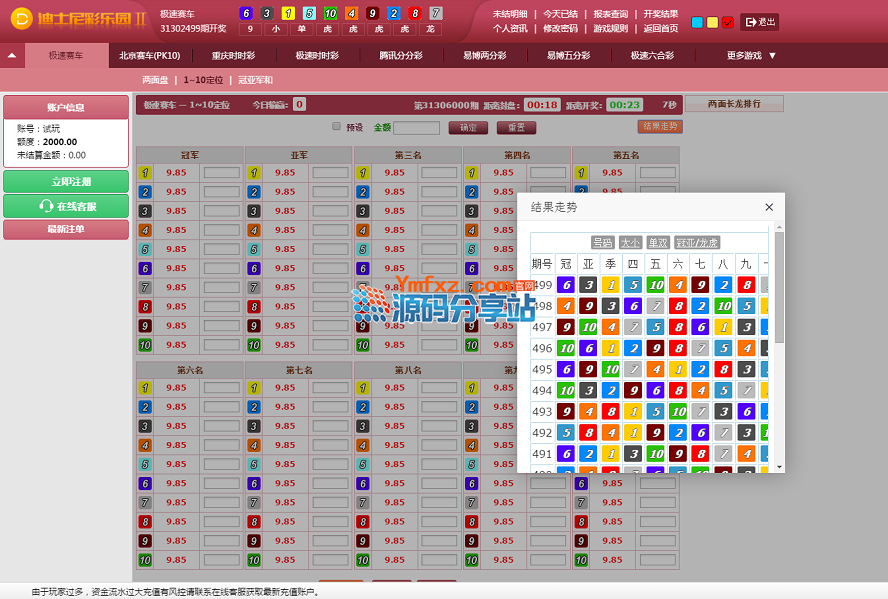Image resolution: width=888 pixels, height=599 pixels.
Task: Expand the 更多游戏 dropdown menu
Action: pos(751,56)
